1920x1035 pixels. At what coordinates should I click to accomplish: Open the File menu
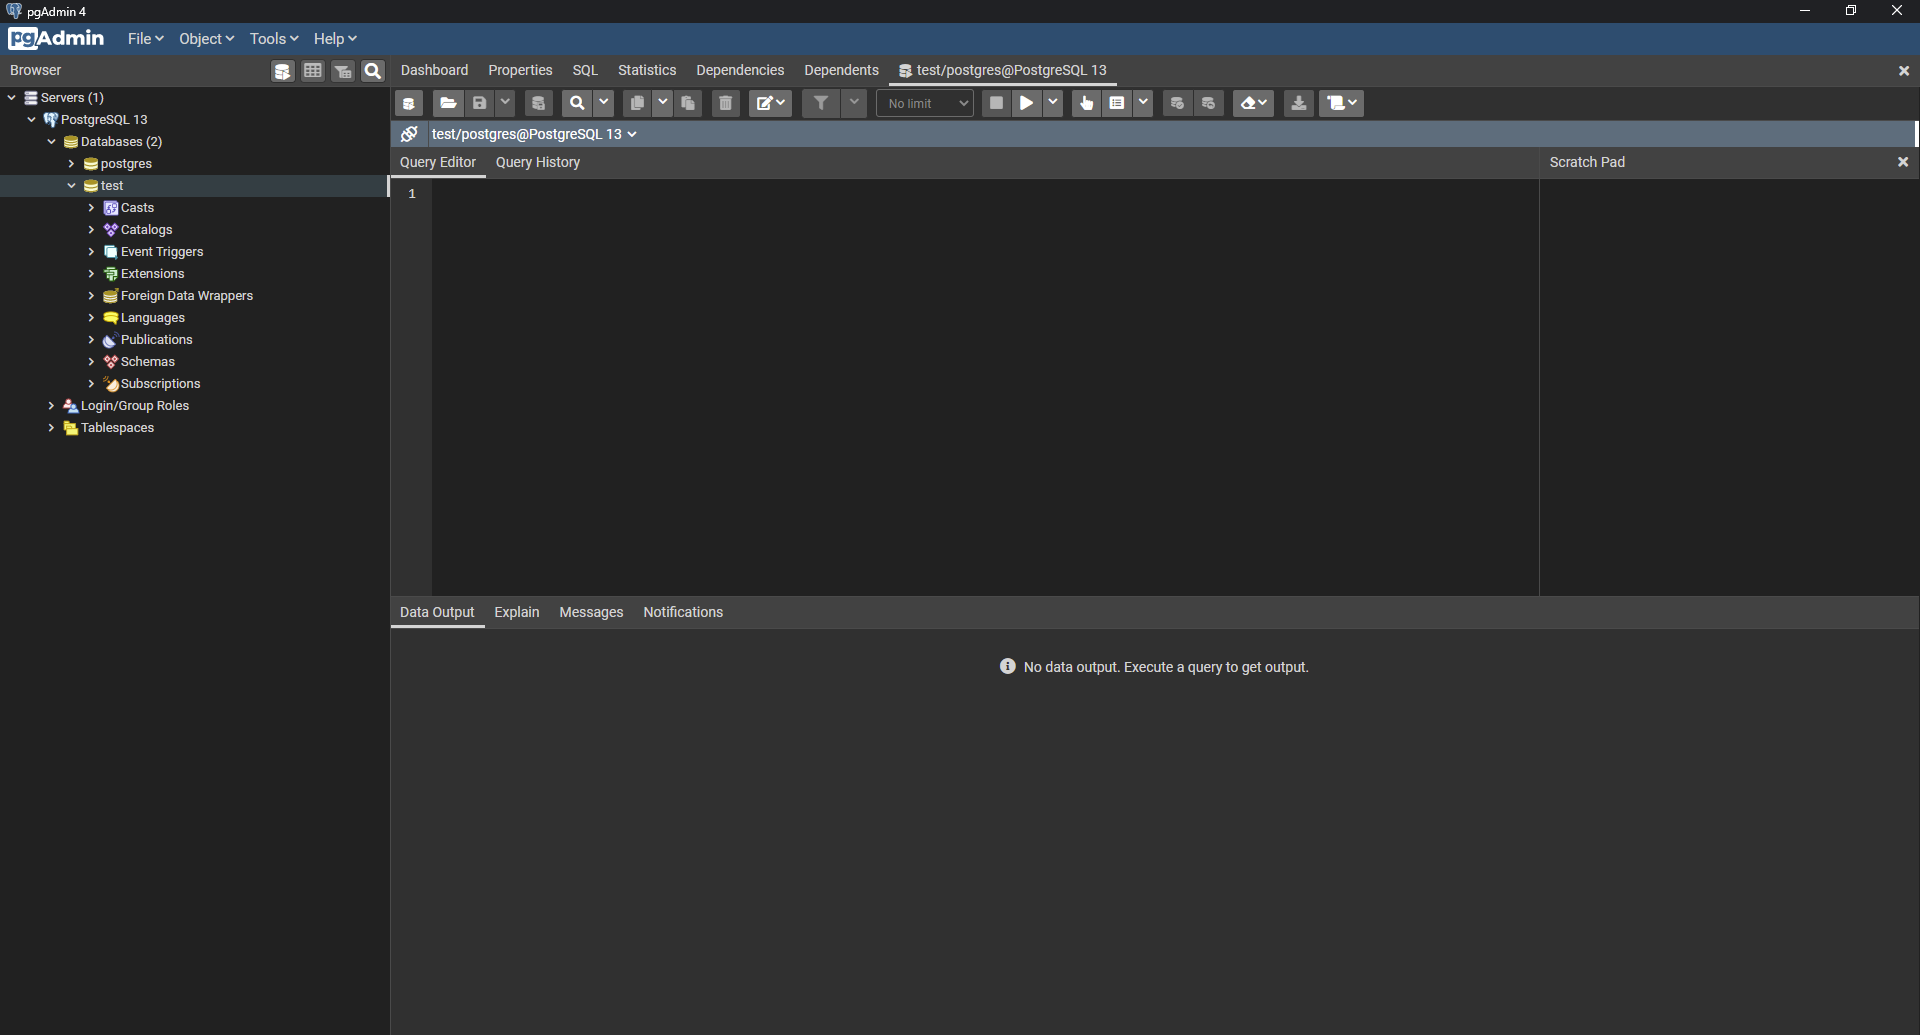click(145, 39)
